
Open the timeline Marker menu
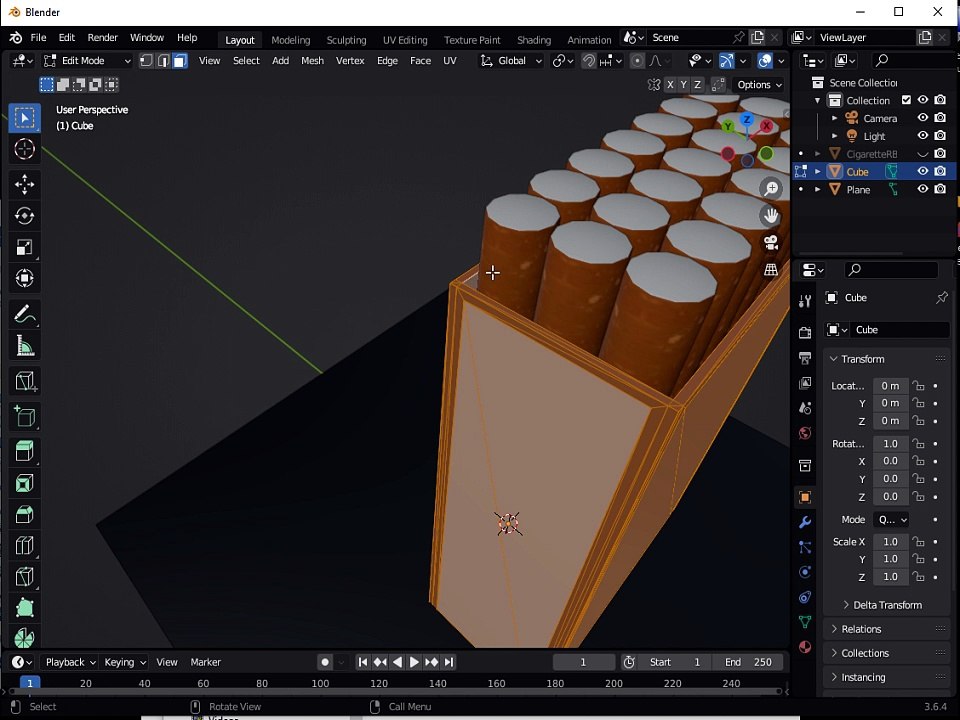[205, 662]
